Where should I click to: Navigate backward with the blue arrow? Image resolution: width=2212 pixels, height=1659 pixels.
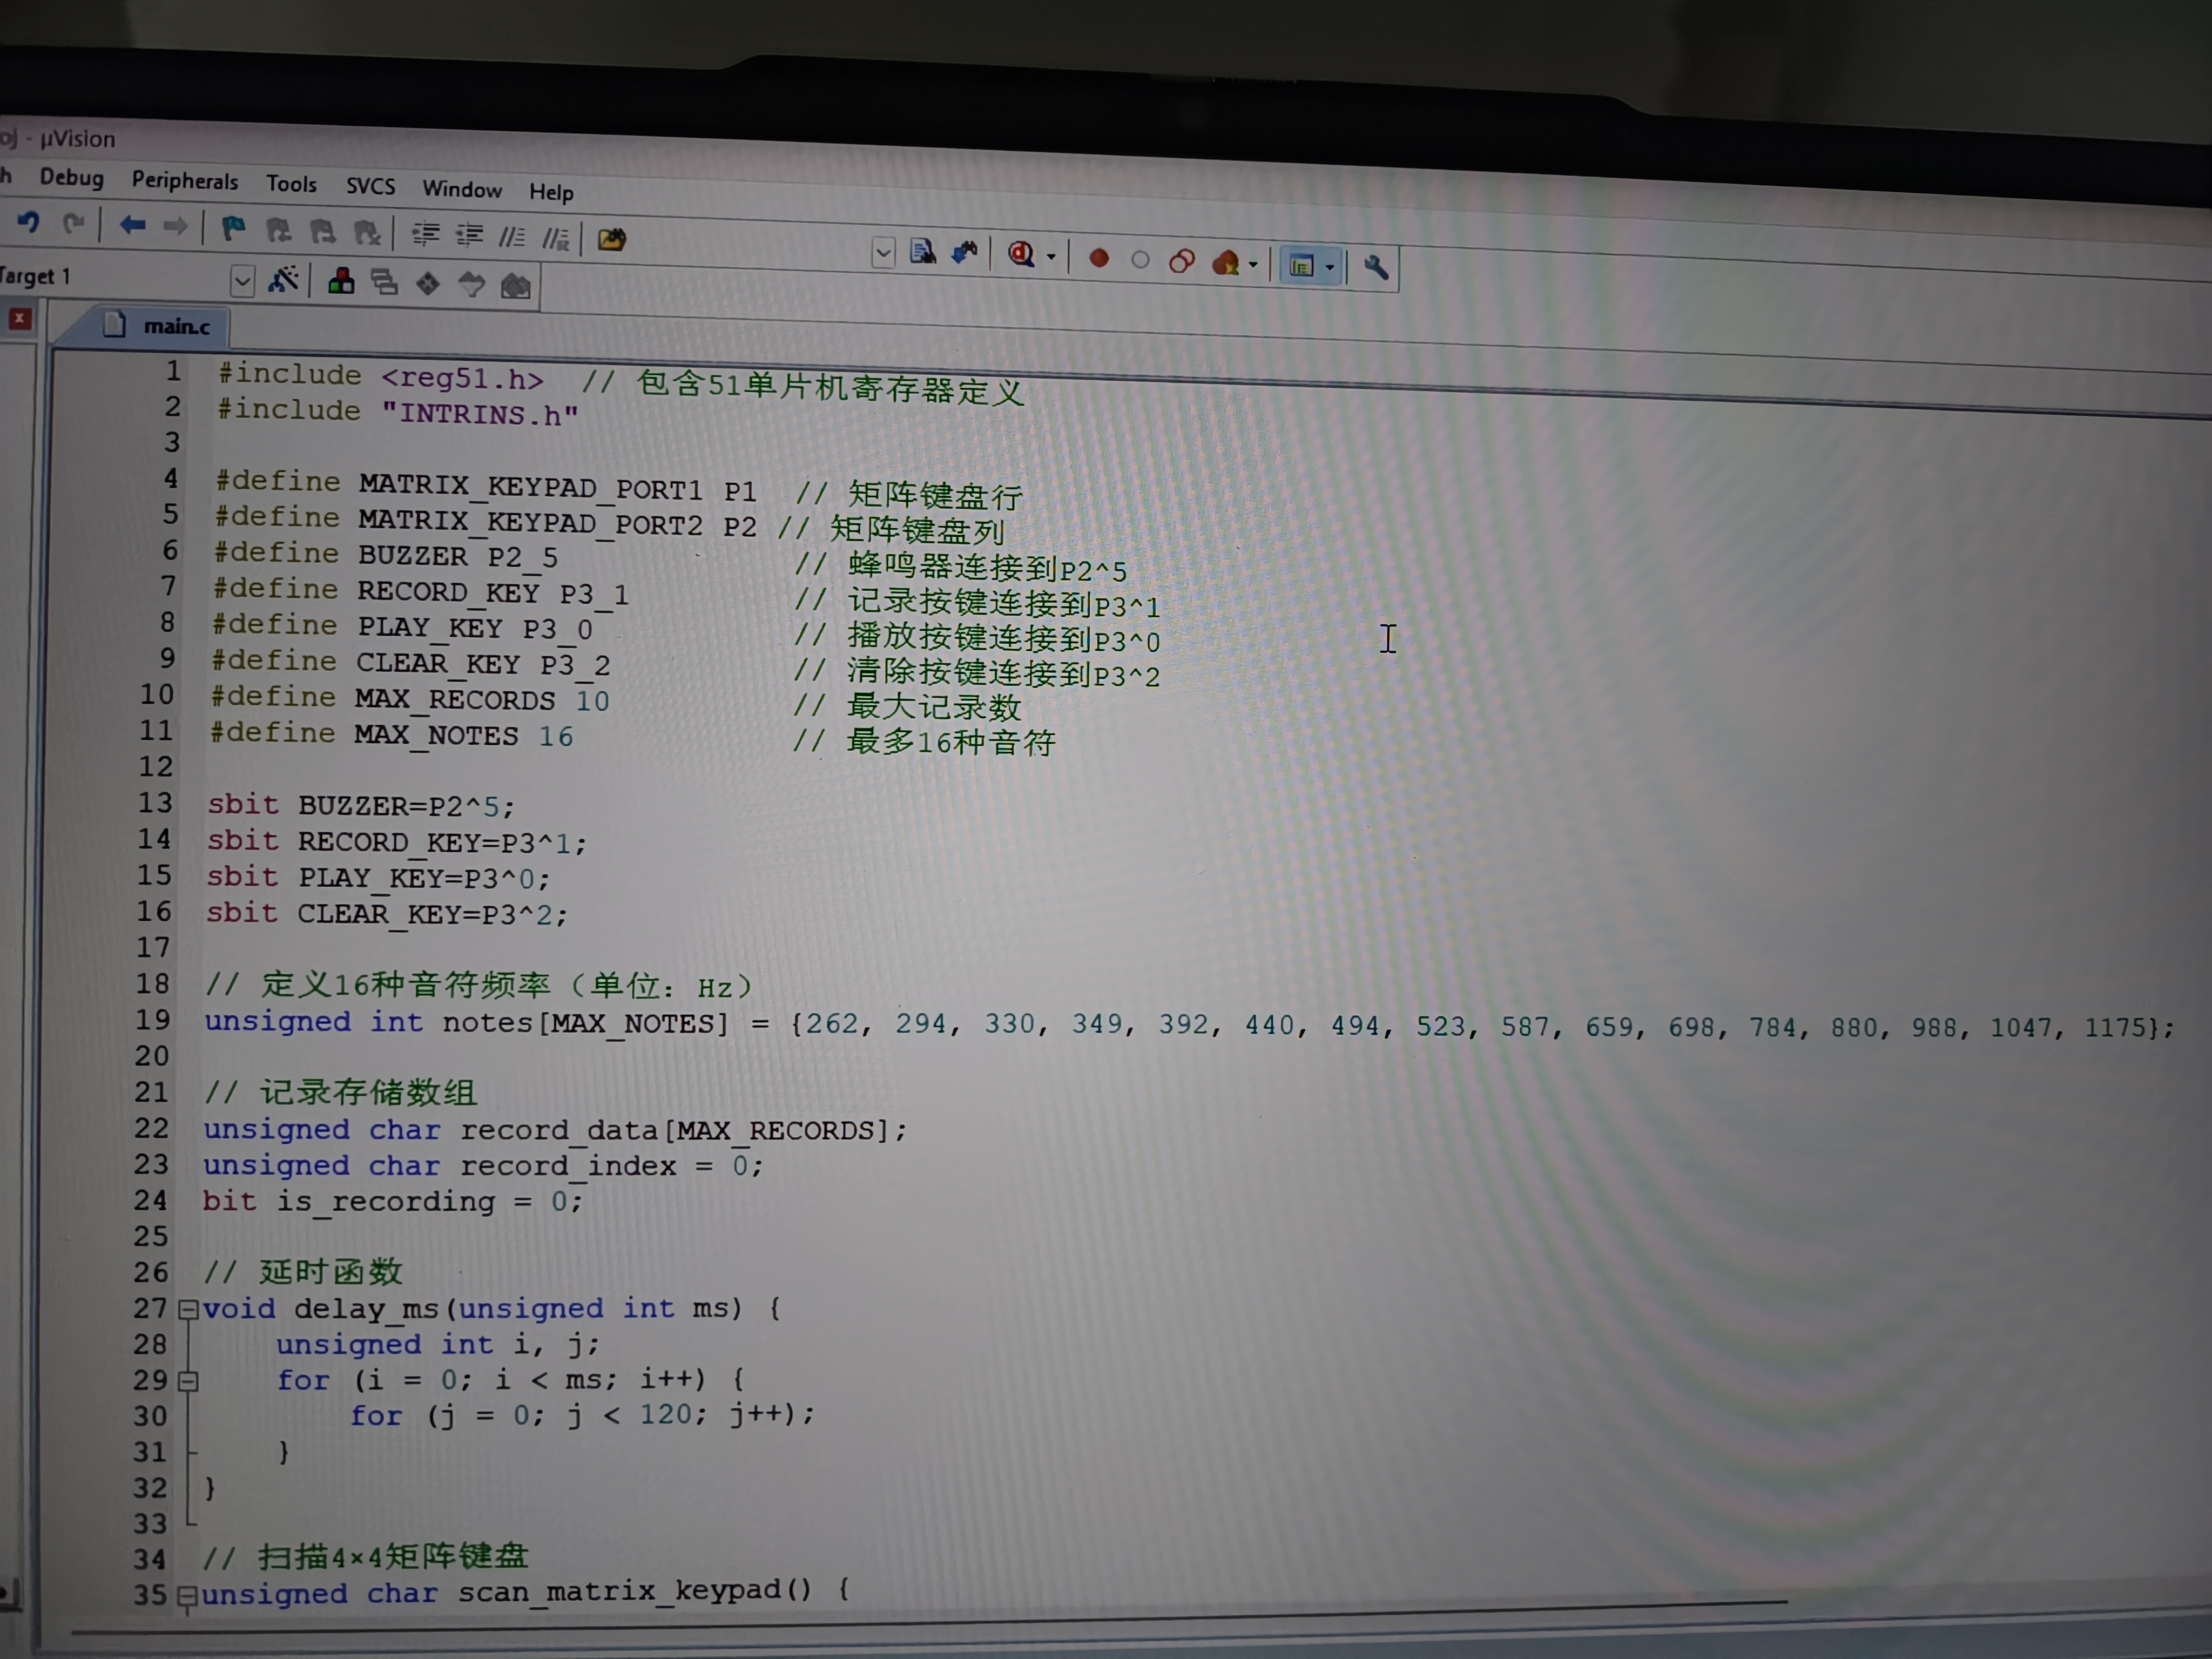[x=132, y=226]
